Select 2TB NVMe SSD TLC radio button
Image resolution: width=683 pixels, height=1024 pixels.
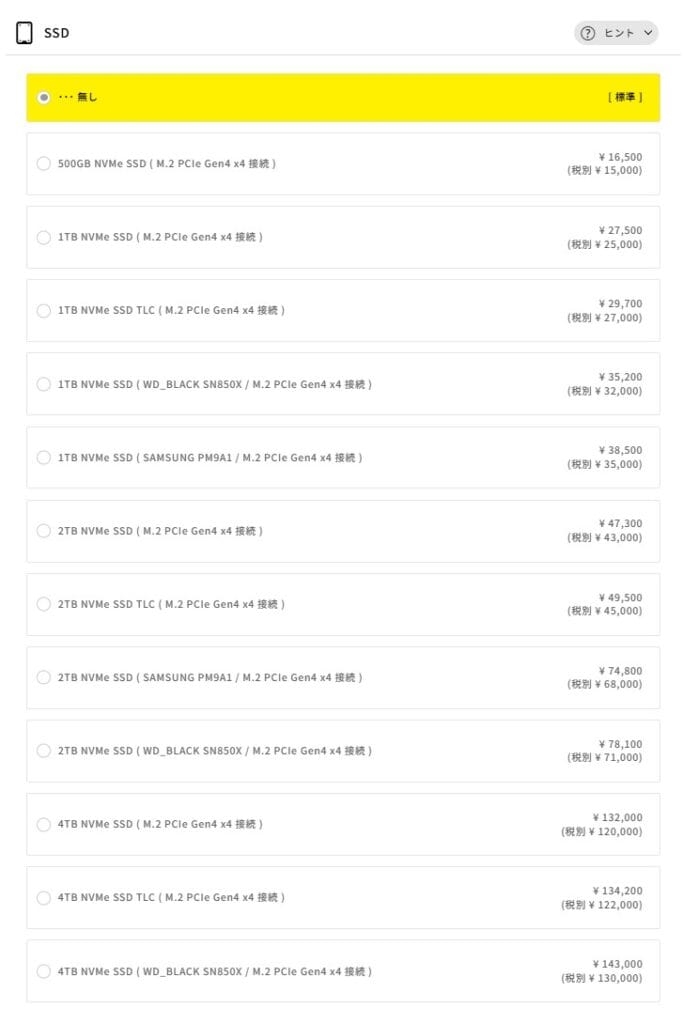44,604
